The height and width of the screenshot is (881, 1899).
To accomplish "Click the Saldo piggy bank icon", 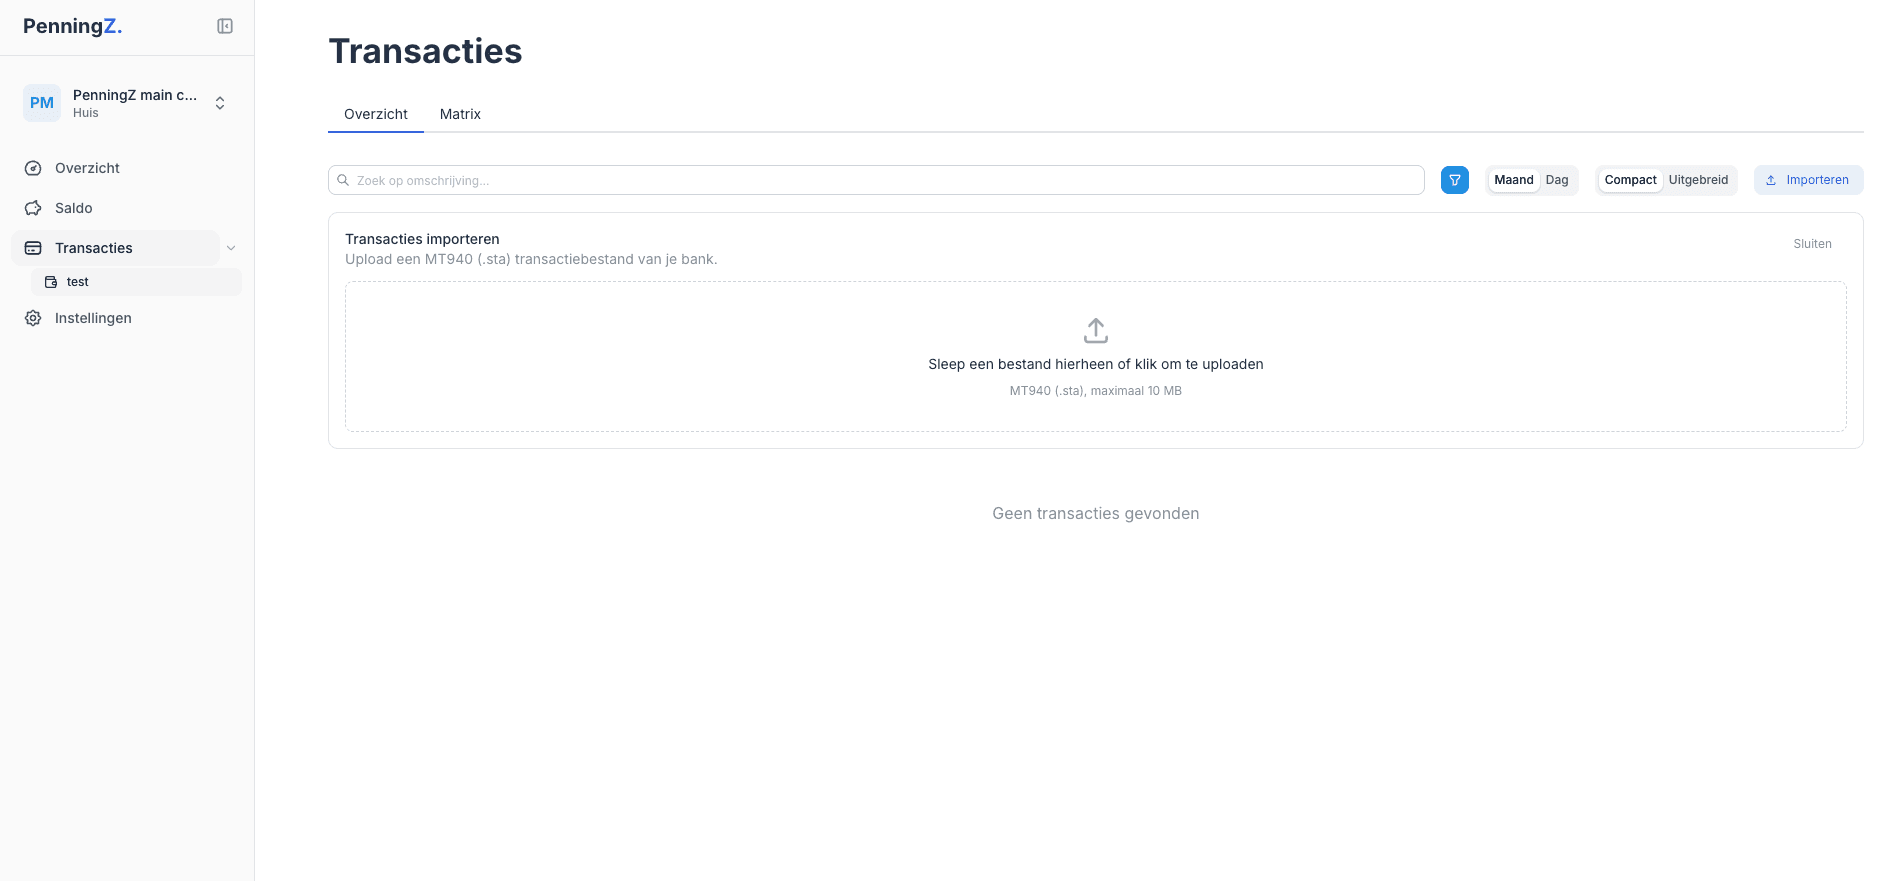I will [x=33, y=208].
